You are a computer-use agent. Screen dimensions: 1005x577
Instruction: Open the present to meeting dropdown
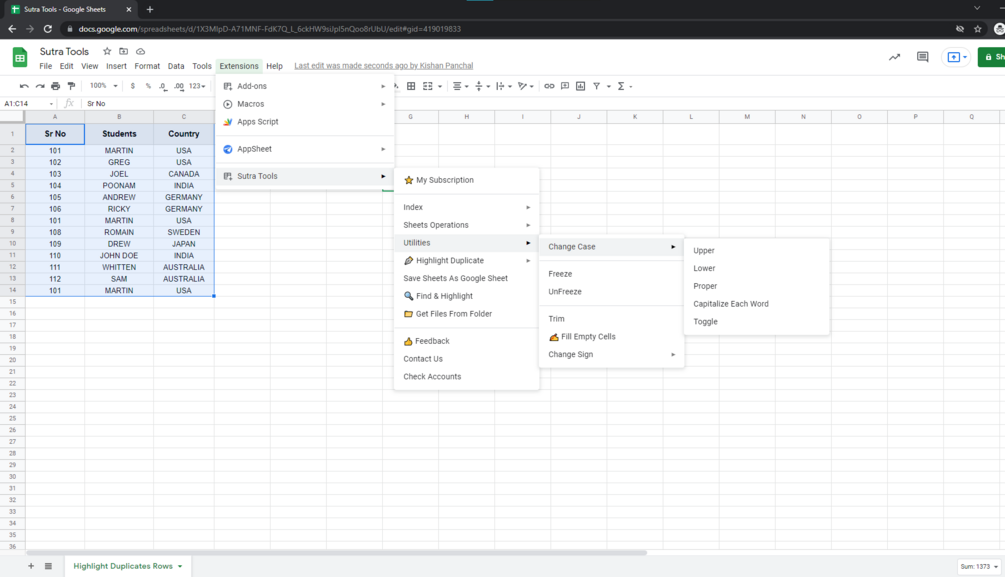[965, 57]
